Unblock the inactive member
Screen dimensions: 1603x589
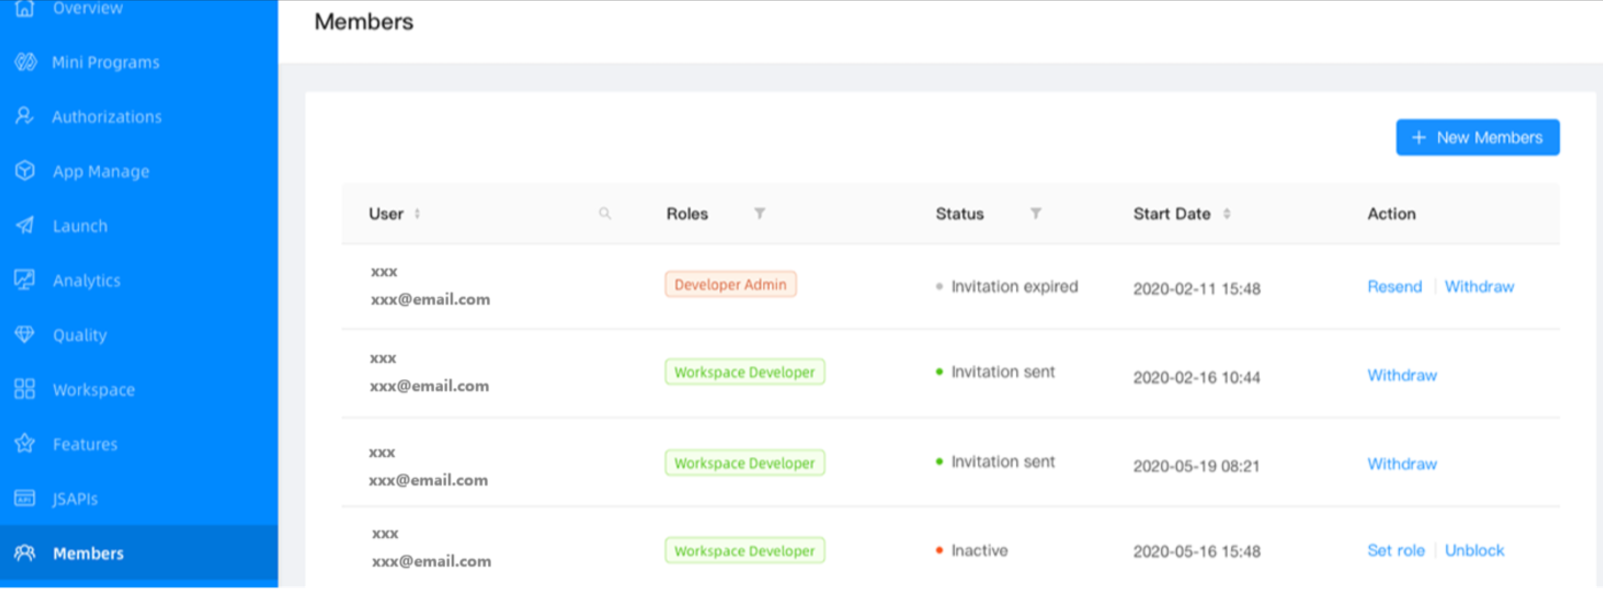point(1474,550)
